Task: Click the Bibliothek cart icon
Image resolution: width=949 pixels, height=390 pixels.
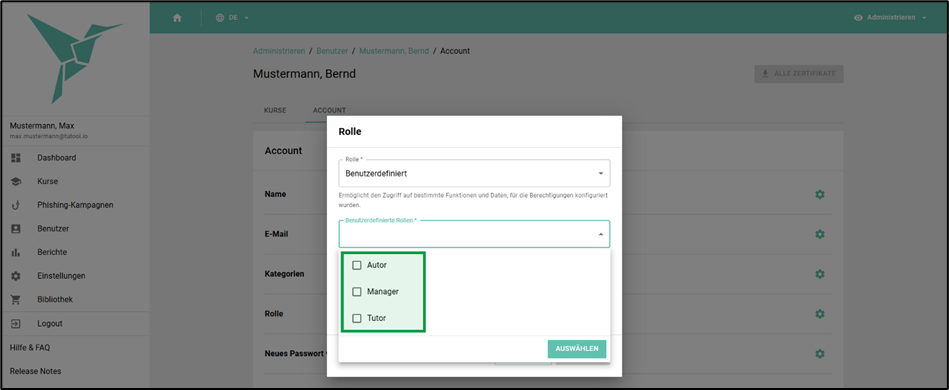Action: click(16, 300)
